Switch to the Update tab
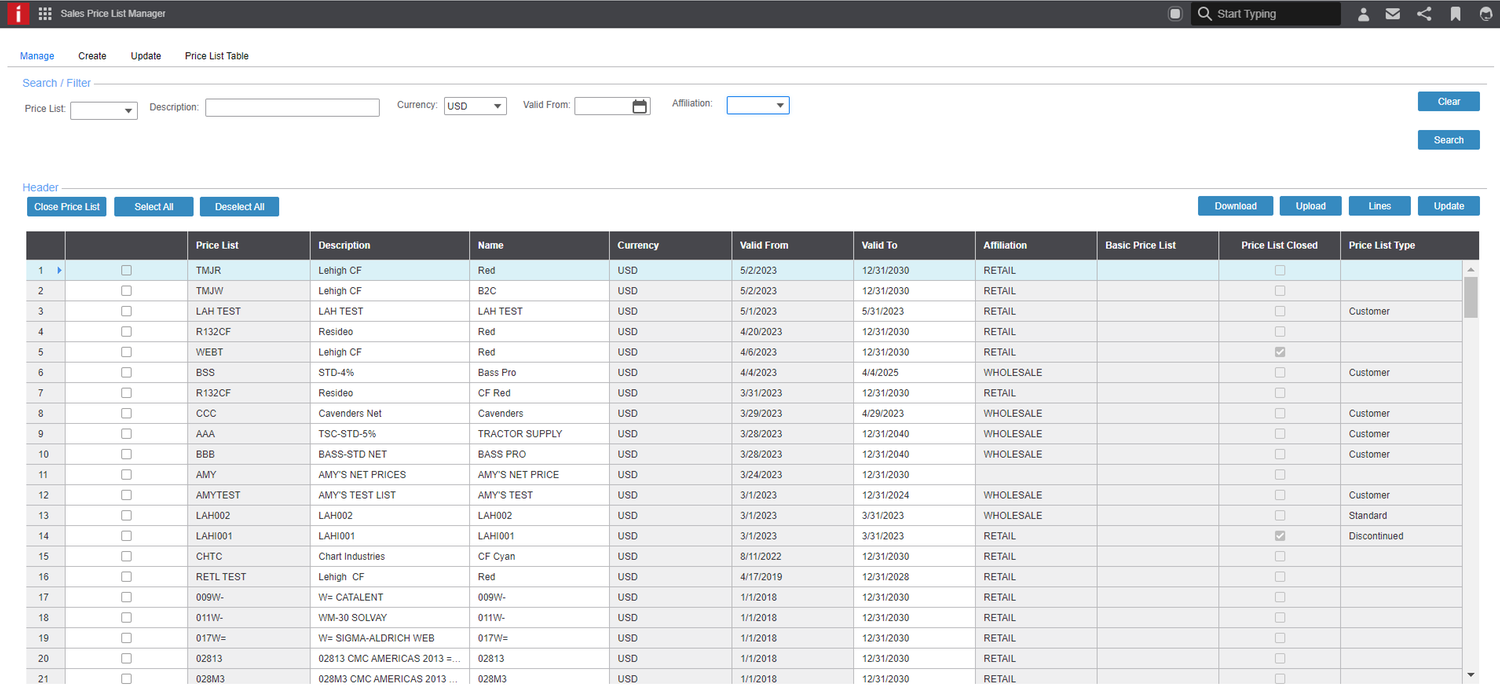The height and width of the screenshot is (700, 1500). (146, 56)
